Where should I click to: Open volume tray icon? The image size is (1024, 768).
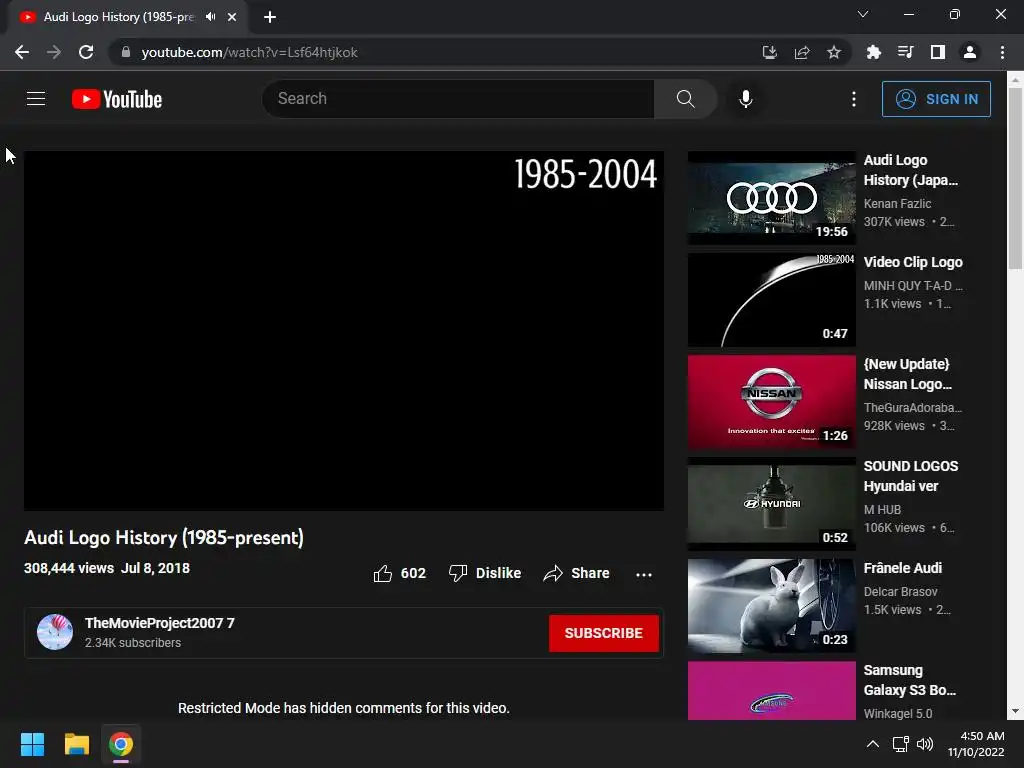pyautogui.click(x=925, y=744)
